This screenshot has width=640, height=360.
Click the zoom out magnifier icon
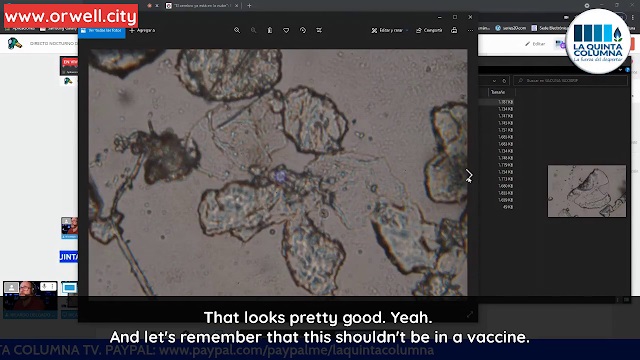click(253, 30)
